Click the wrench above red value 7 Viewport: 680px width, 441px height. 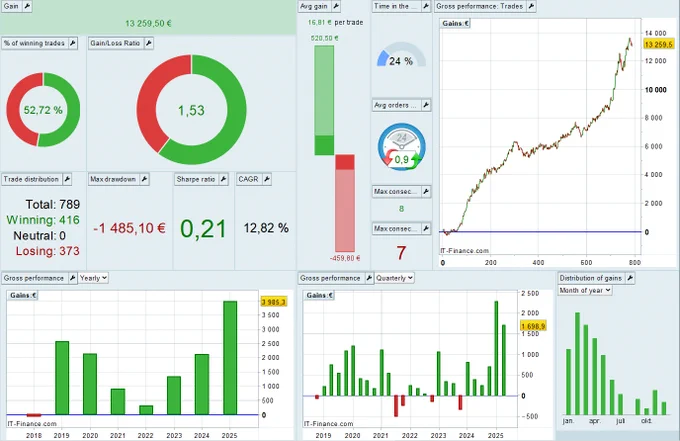pos(425,229)
